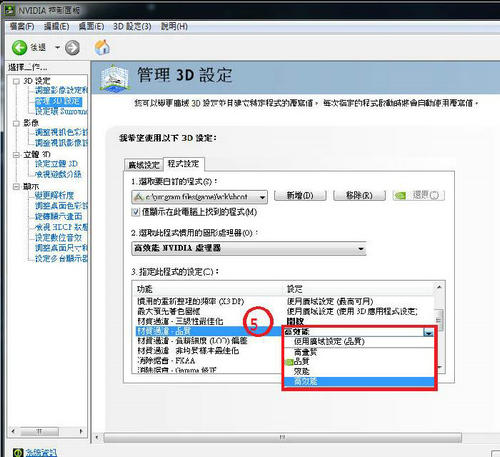Image resolution: width=500 pixels, height=457 pixels.
Task: Open 調整視訊影像設定 in the tree
Action: click(x=61, y=143)
